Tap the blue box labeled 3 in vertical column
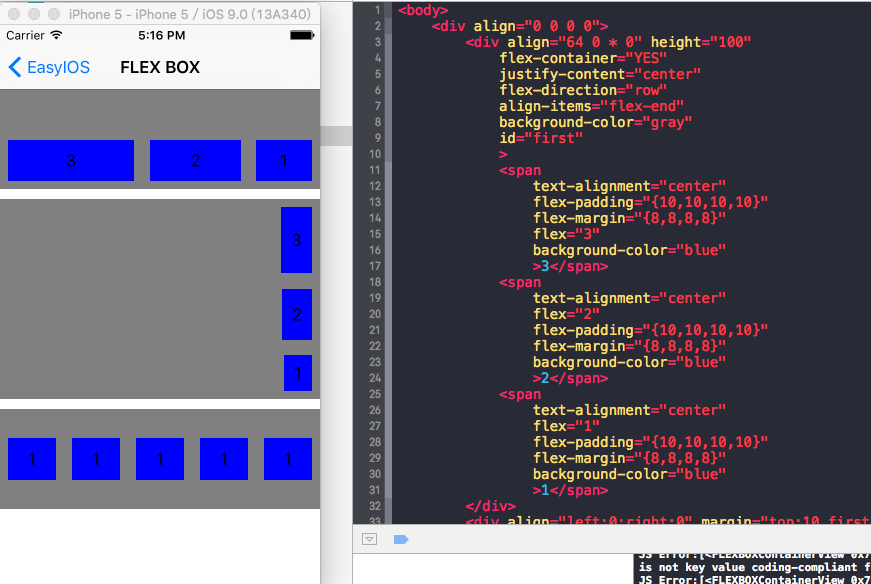The height and width of the screenshot is (584, 871). point(296,240)
